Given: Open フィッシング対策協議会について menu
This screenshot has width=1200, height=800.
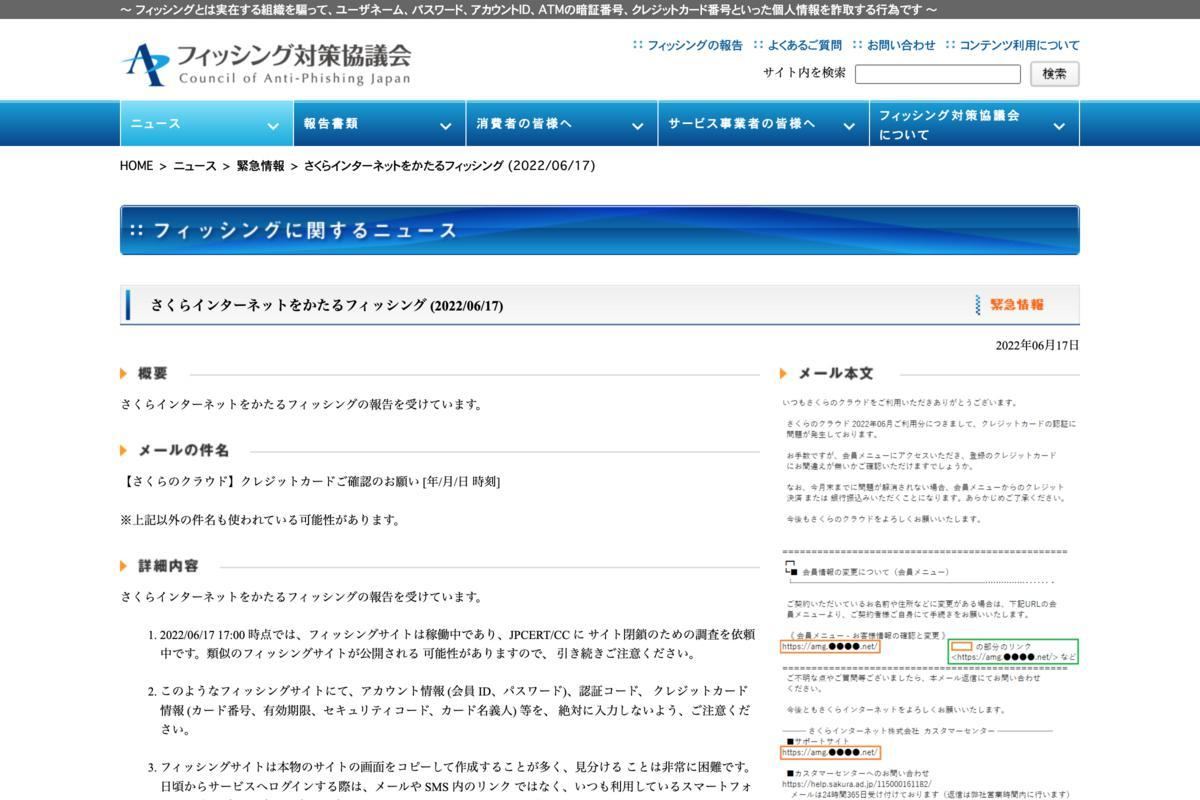Looking at the screenshot, I should [974, 124].
